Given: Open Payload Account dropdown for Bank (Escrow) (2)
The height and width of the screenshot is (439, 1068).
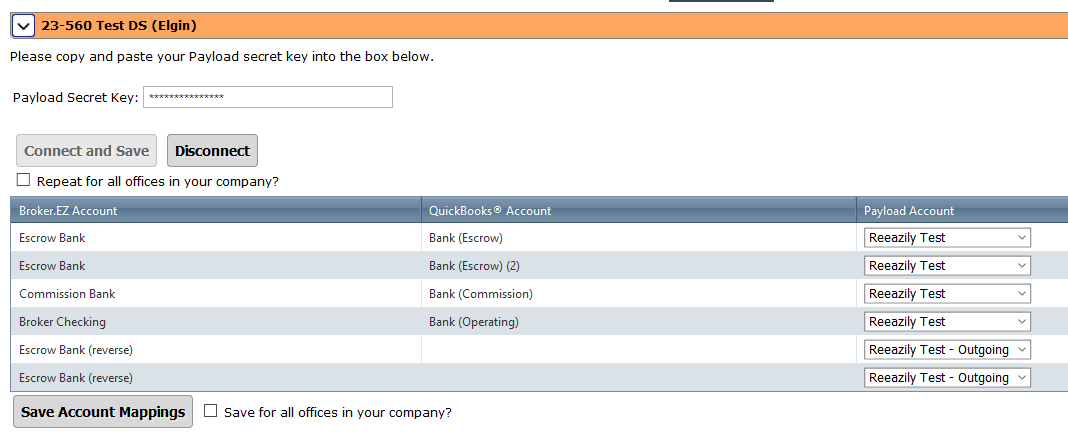Looking at the screenshot, I should (947, 266).
